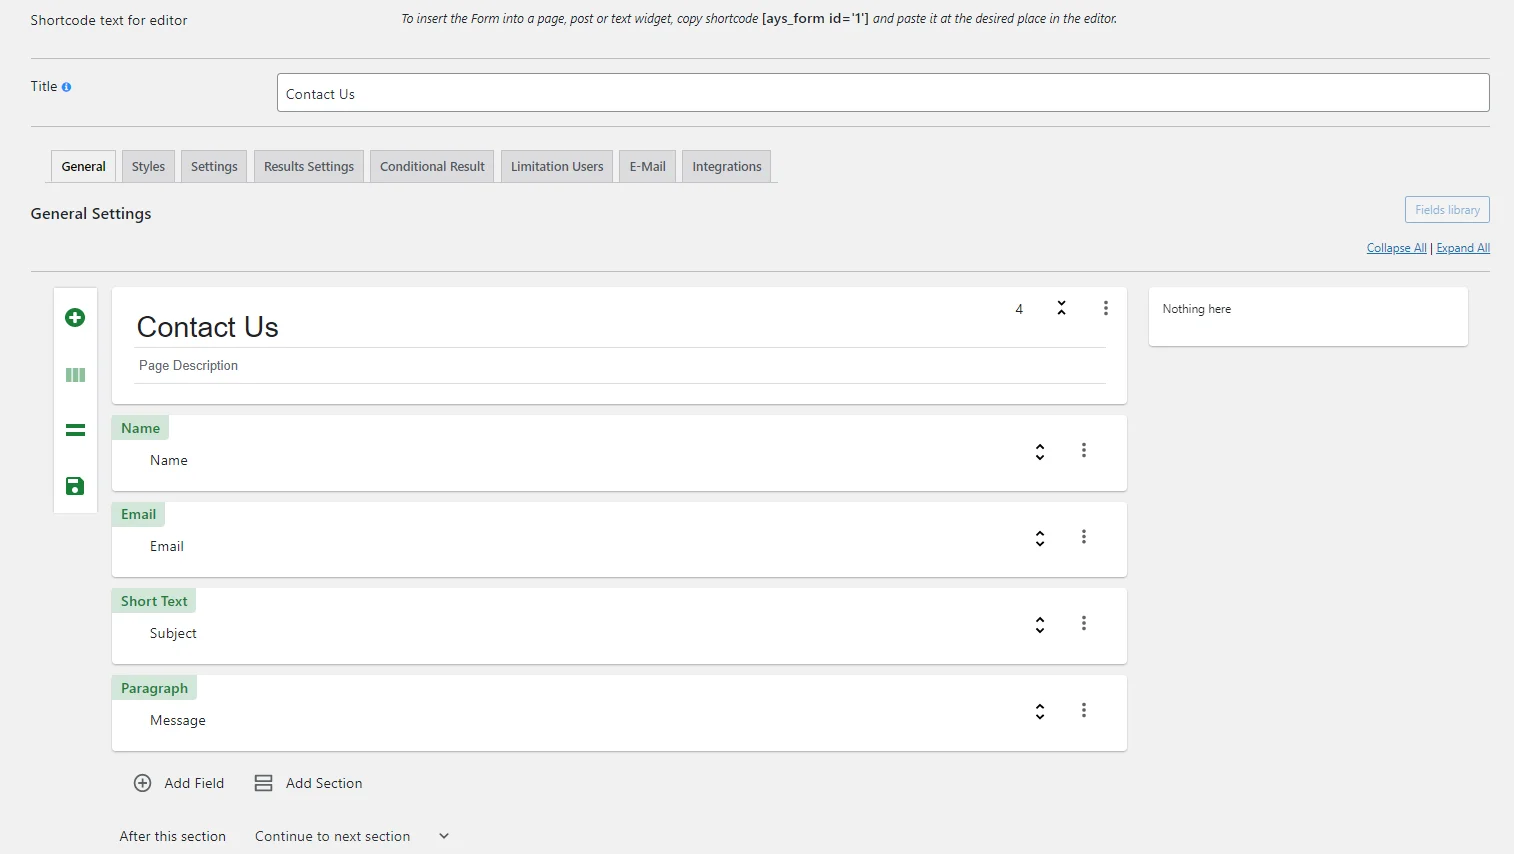Click the green save disk icon

click(75, 486)
